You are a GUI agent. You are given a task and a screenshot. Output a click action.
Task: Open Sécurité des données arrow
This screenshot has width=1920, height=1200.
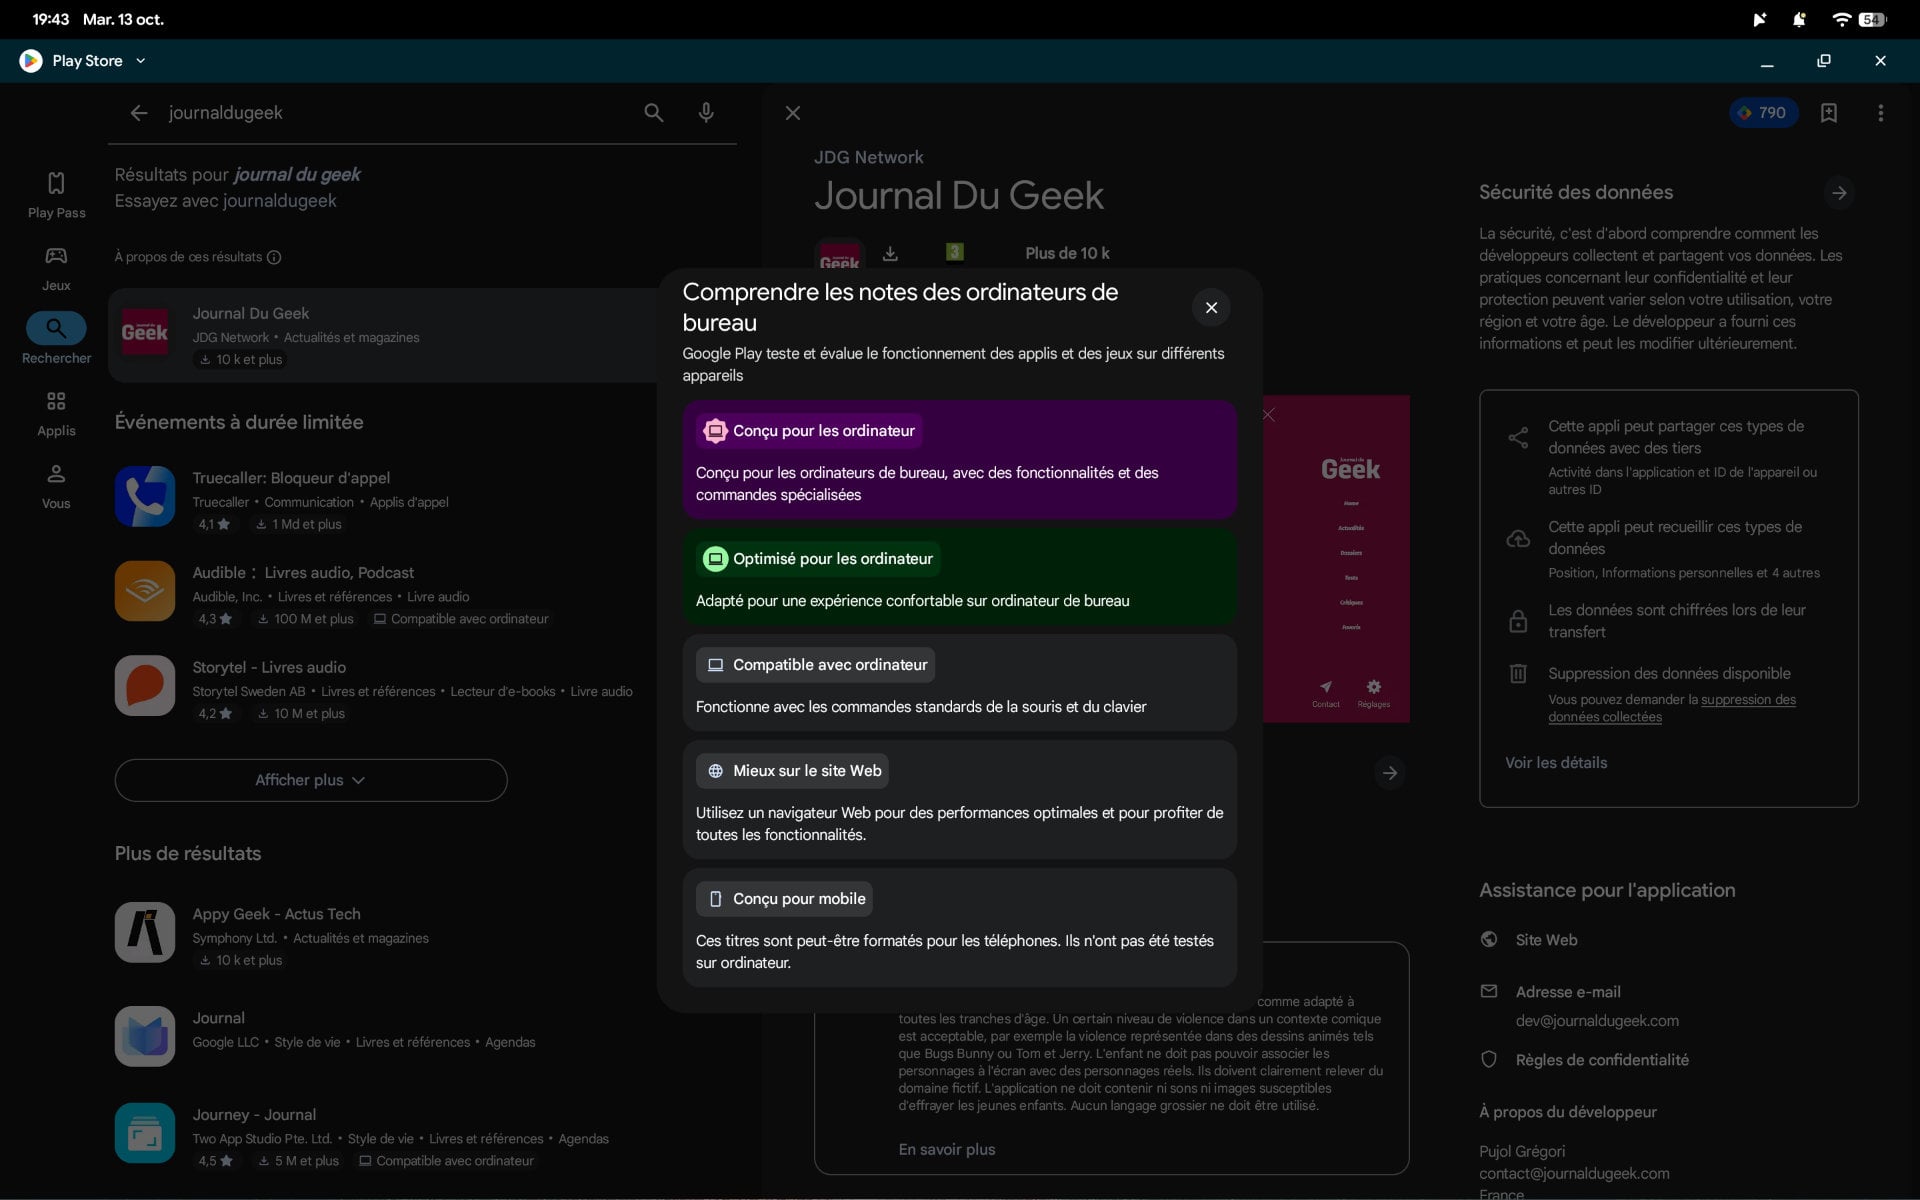pos(1838,193)
